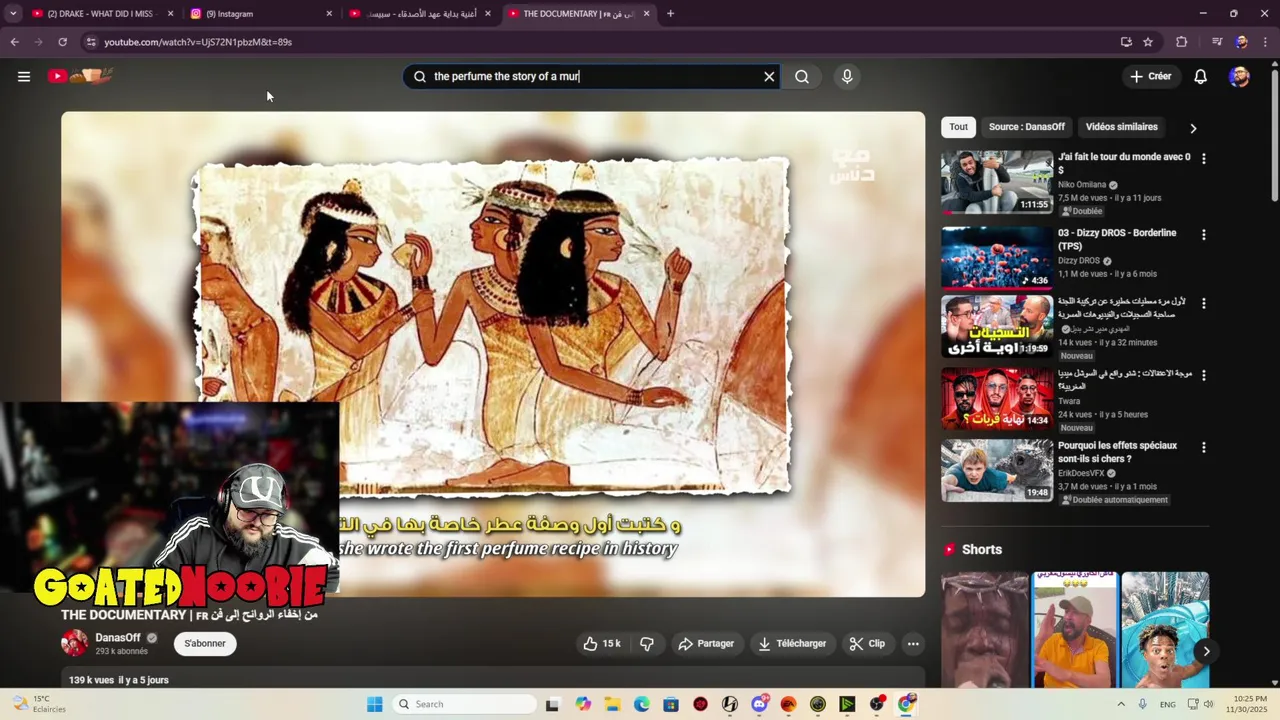This screenshot has height=720, width=1280.
Task: Open Copilot from taskbar
Action: [x=583, y=704]
